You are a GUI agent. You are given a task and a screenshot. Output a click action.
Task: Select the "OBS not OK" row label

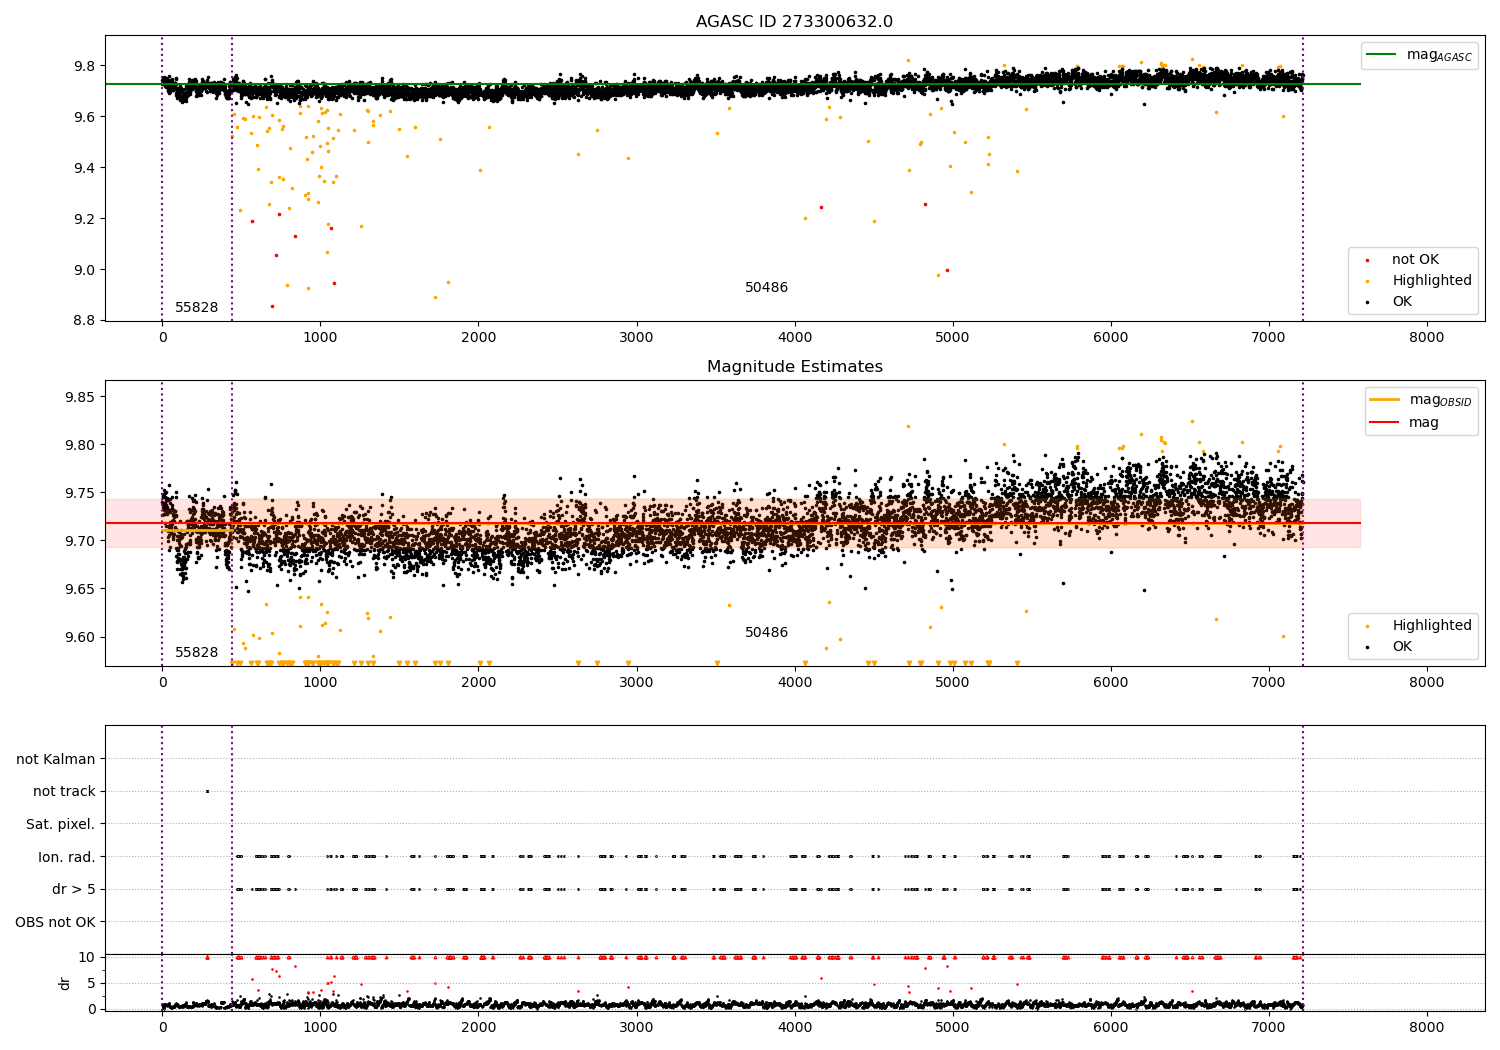pos(56,922)
